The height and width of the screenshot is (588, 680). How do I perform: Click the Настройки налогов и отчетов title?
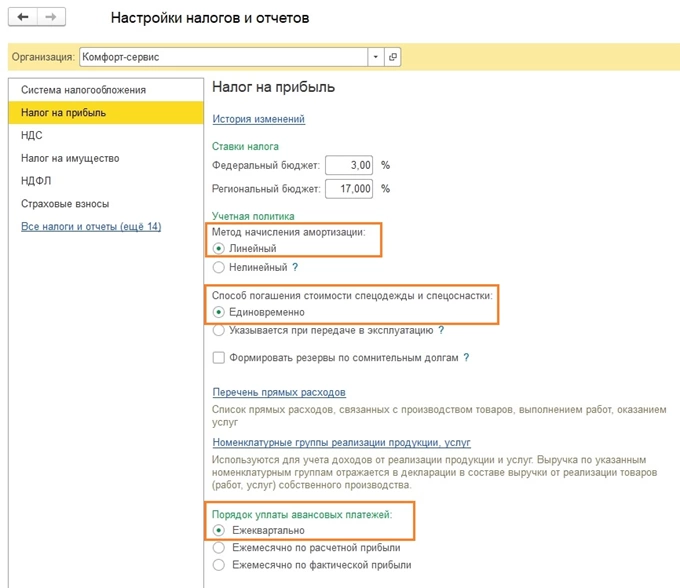[x=210, y=18]
